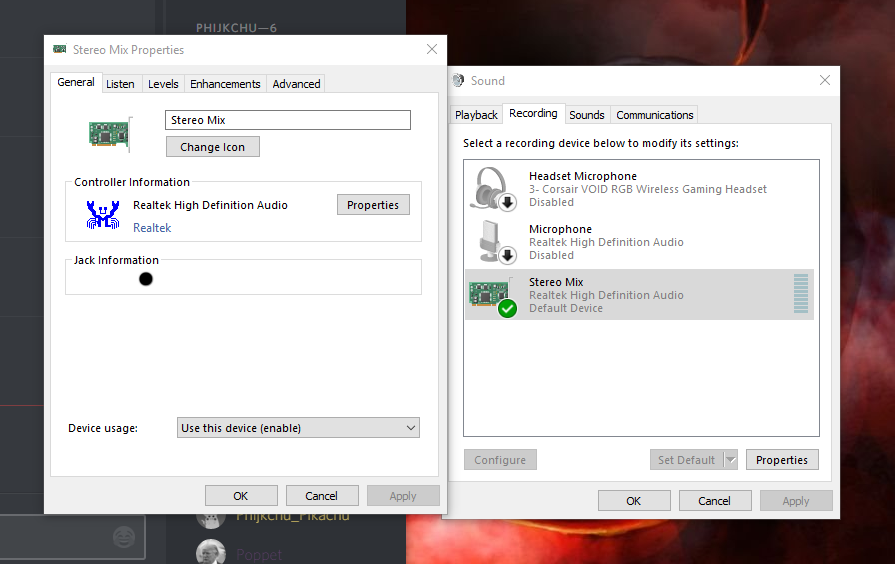Switch to the Listen tab
The height and width of the screenshot is (564, 895).
(120, 84)
